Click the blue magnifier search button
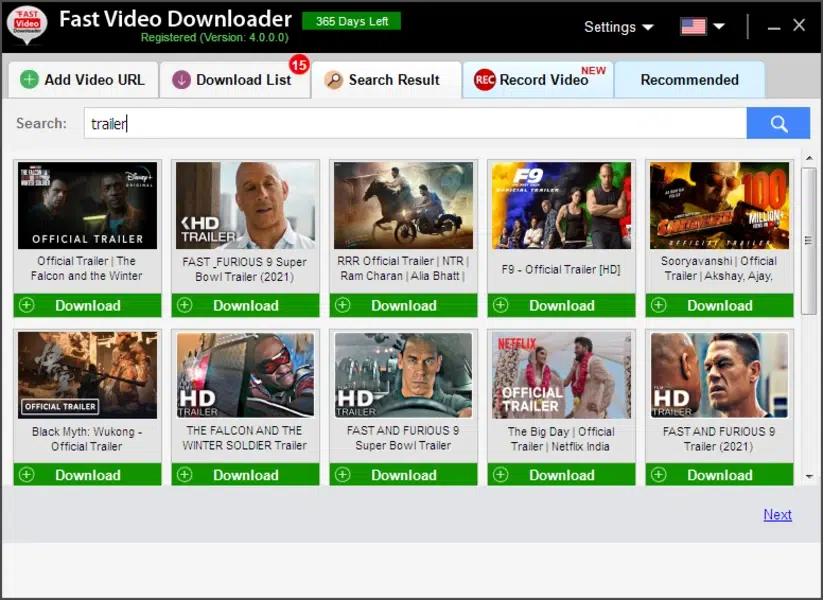This screenshot has height=600, width=823. (778, 123)
